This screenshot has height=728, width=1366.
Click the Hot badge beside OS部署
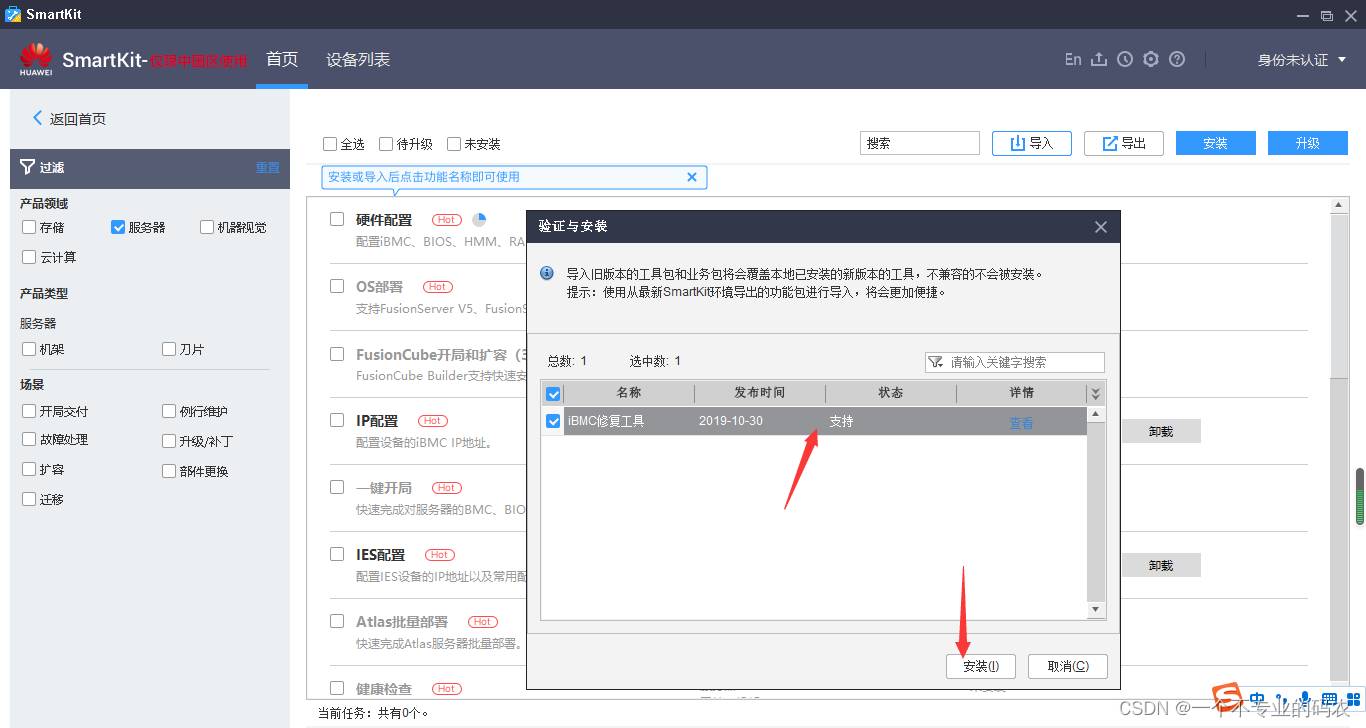[438, 286]
